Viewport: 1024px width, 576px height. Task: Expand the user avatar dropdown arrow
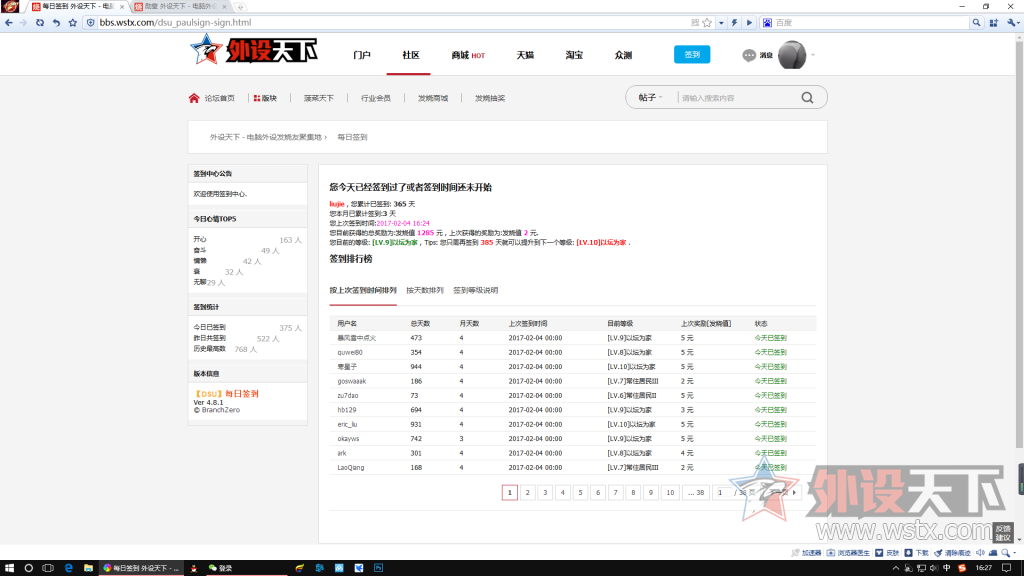[x=813, y=55]
